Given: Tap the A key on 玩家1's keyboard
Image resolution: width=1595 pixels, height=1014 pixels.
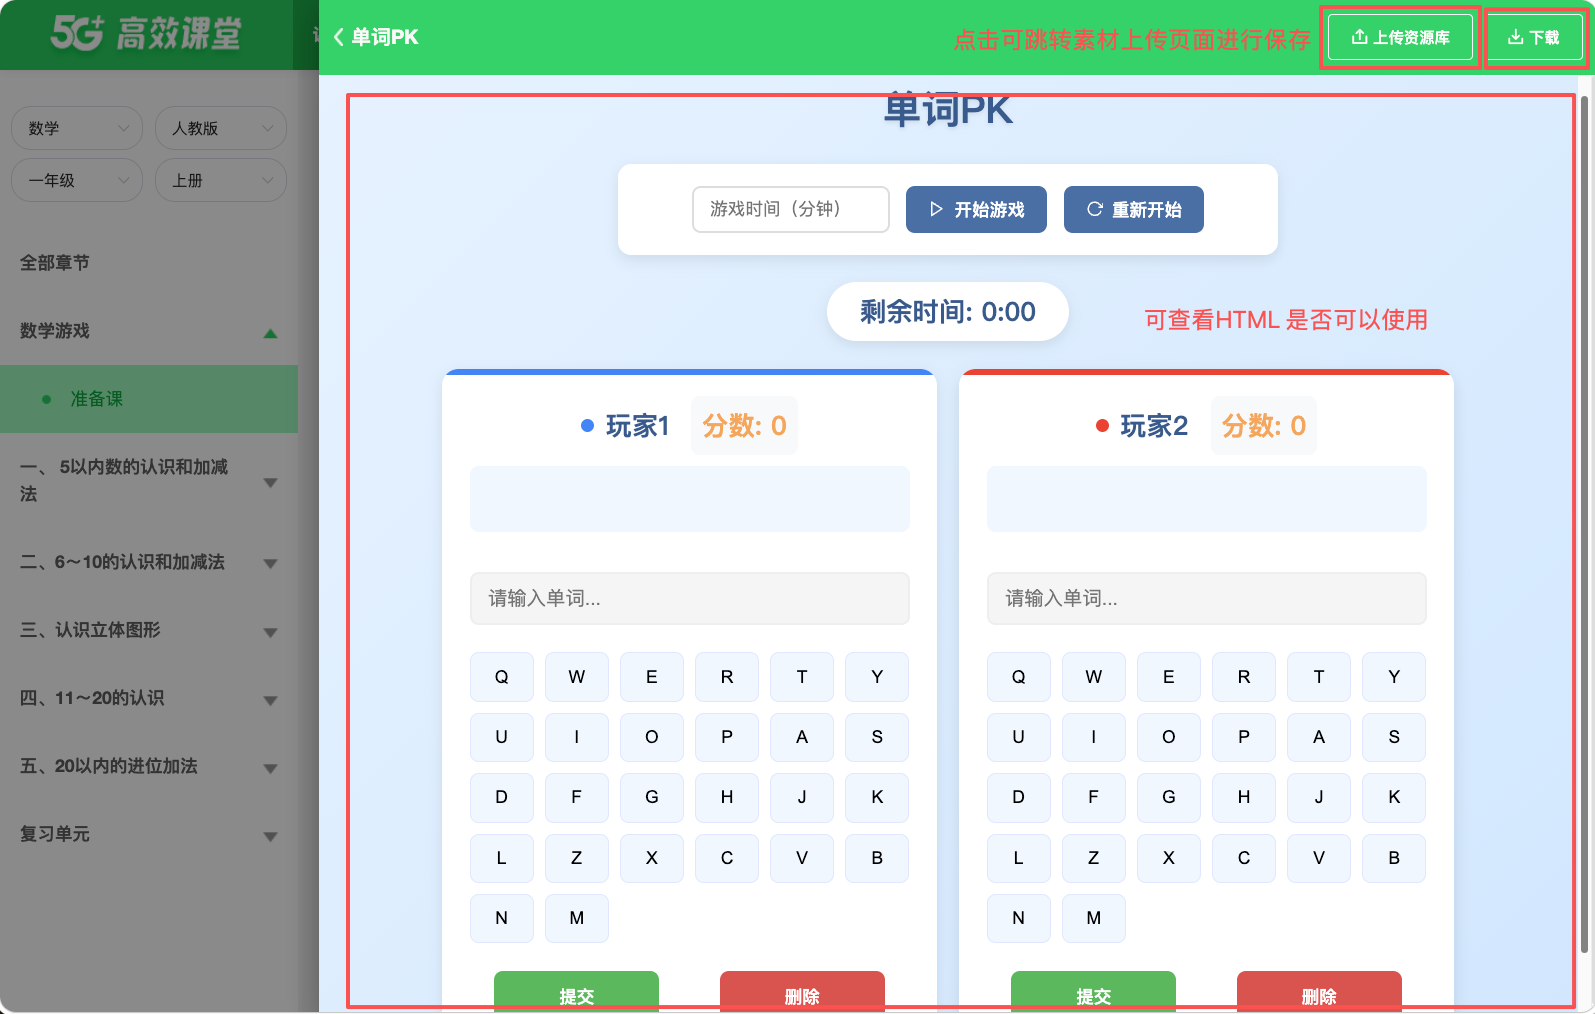Looking at the screenshot, I should pyautogui.click(x=802, y=737).
